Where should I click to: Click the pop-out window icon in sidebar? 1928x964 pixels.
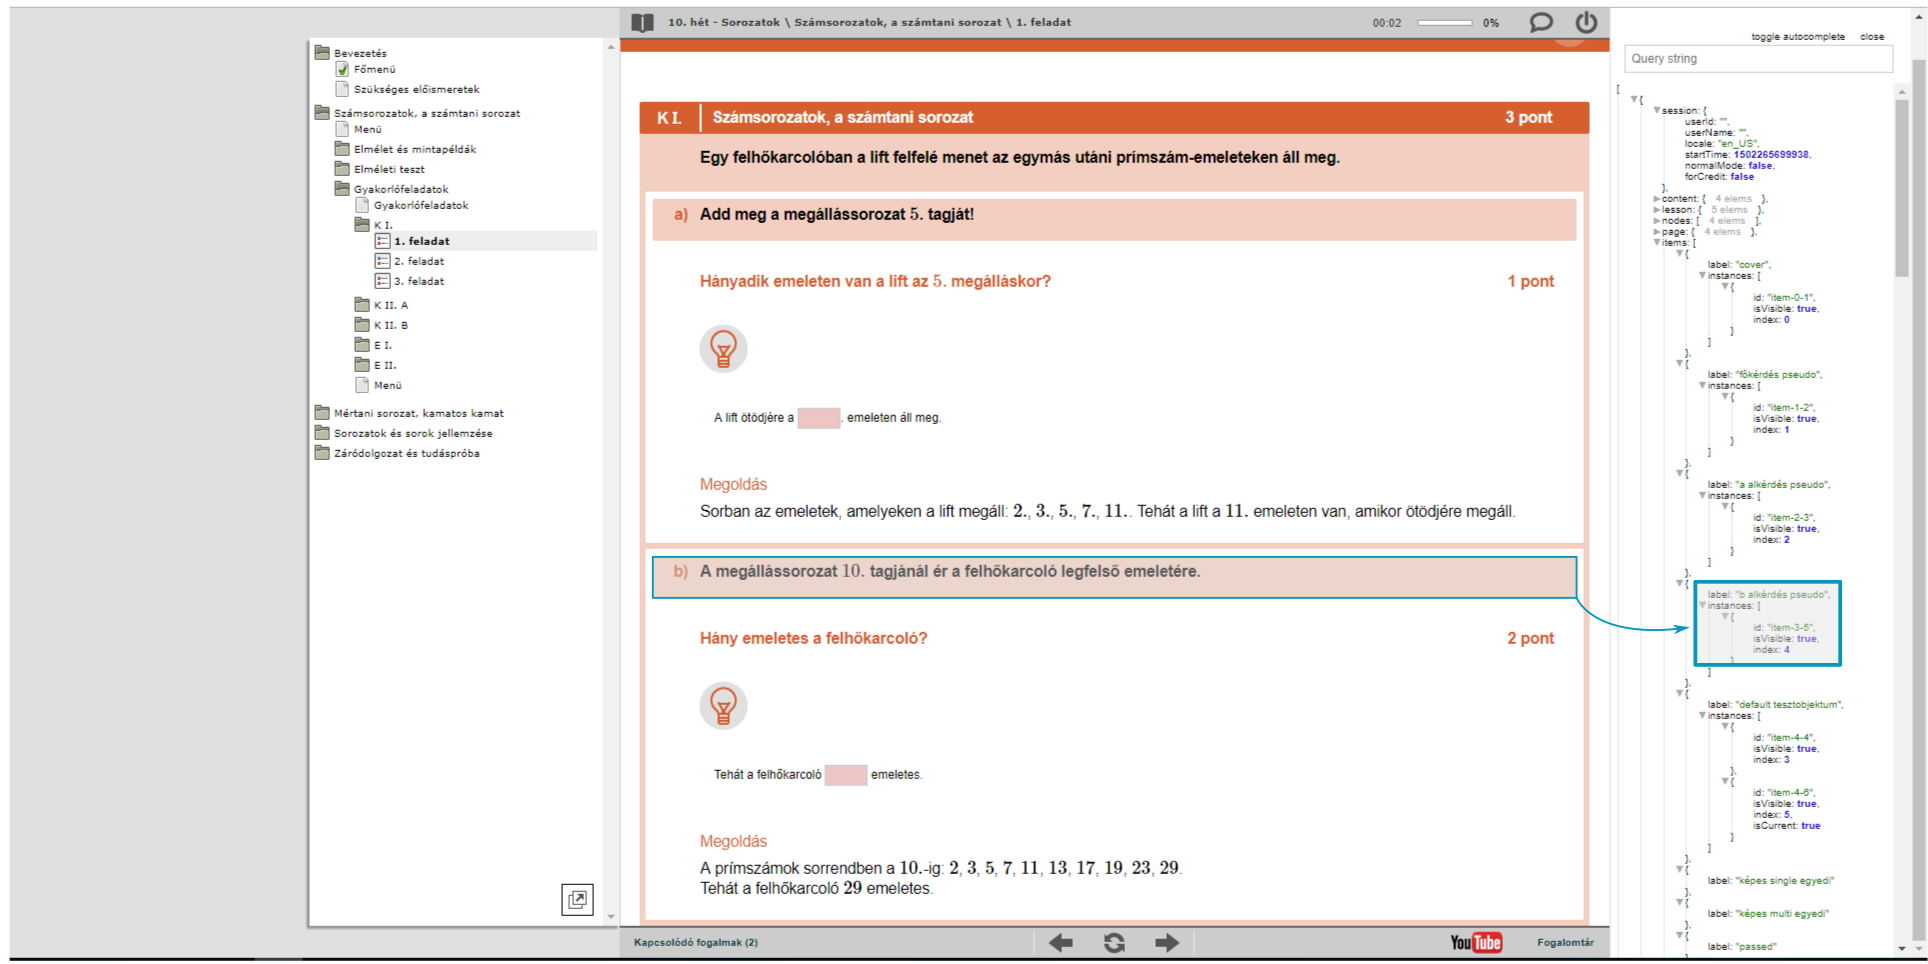577,899
